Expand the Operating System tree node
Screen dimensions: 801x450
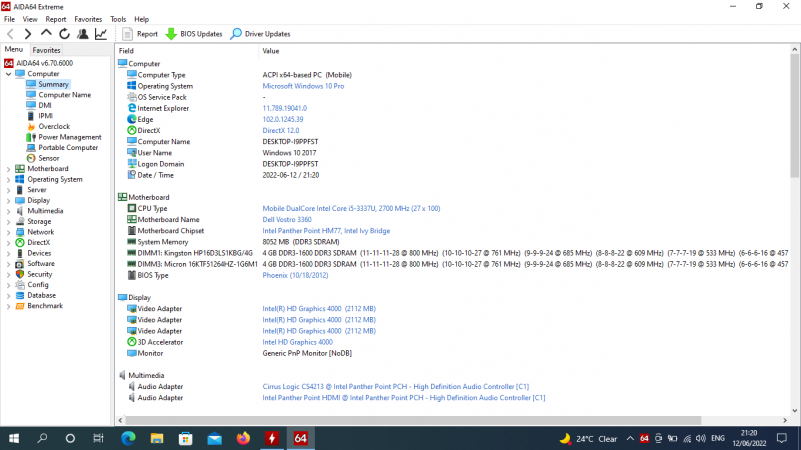(8, 180)
